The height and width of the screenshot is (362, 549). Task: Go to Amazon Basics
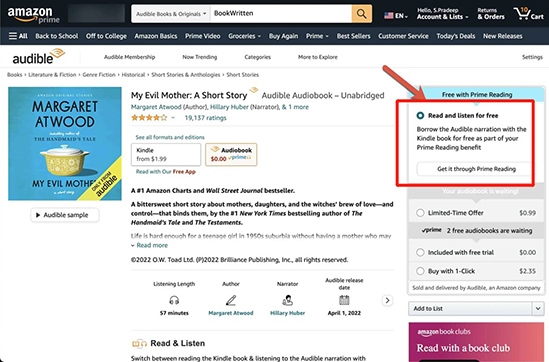click(x=155, y=36)
